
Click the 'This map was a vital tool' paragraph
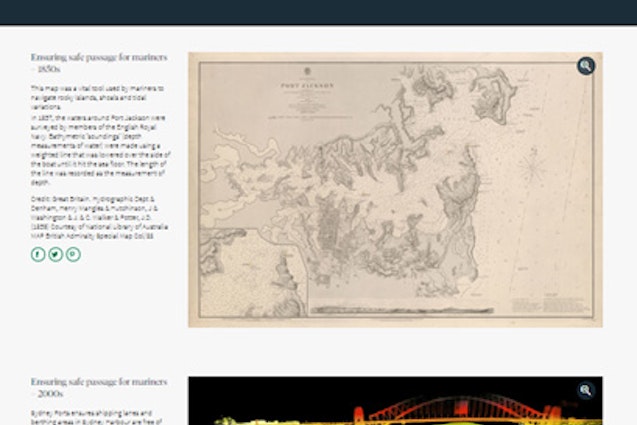(x=97, y=97)
